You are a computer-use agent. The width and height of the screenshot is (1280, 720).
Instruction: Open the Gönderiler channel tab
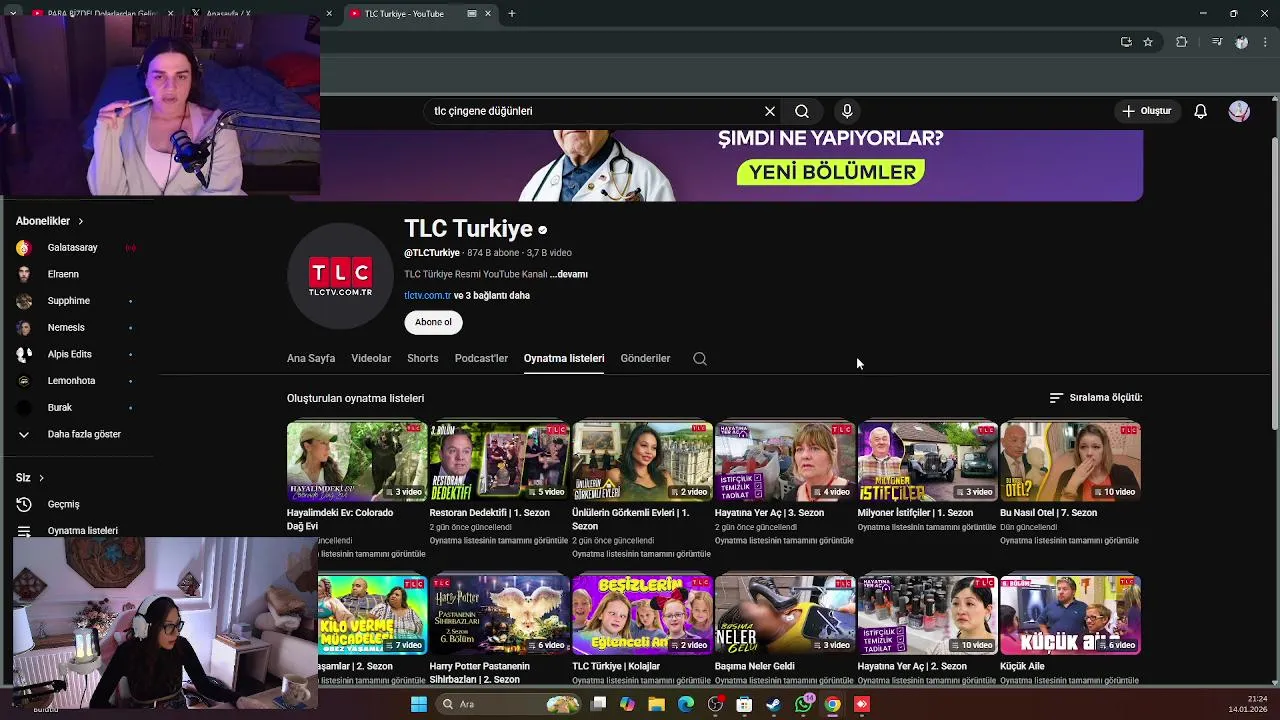[x=645, y=358]
